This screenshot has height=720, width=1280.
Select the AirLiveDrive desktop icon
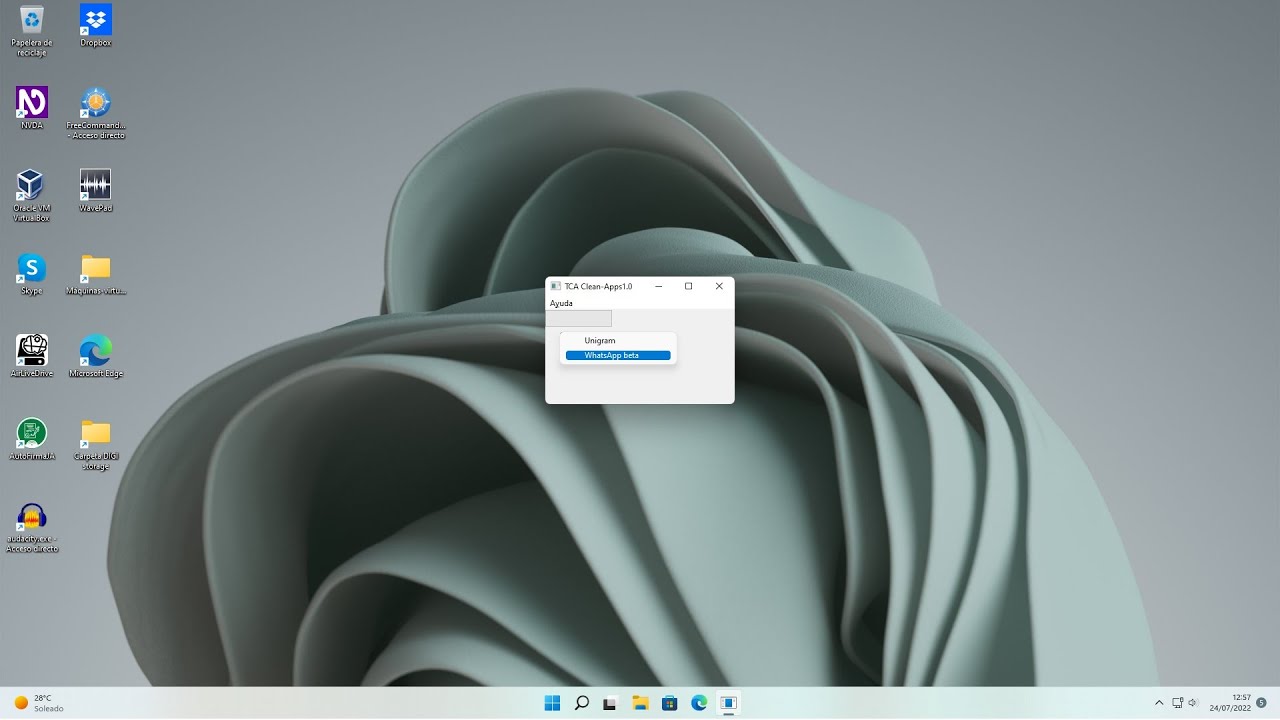tap(32, 356)
